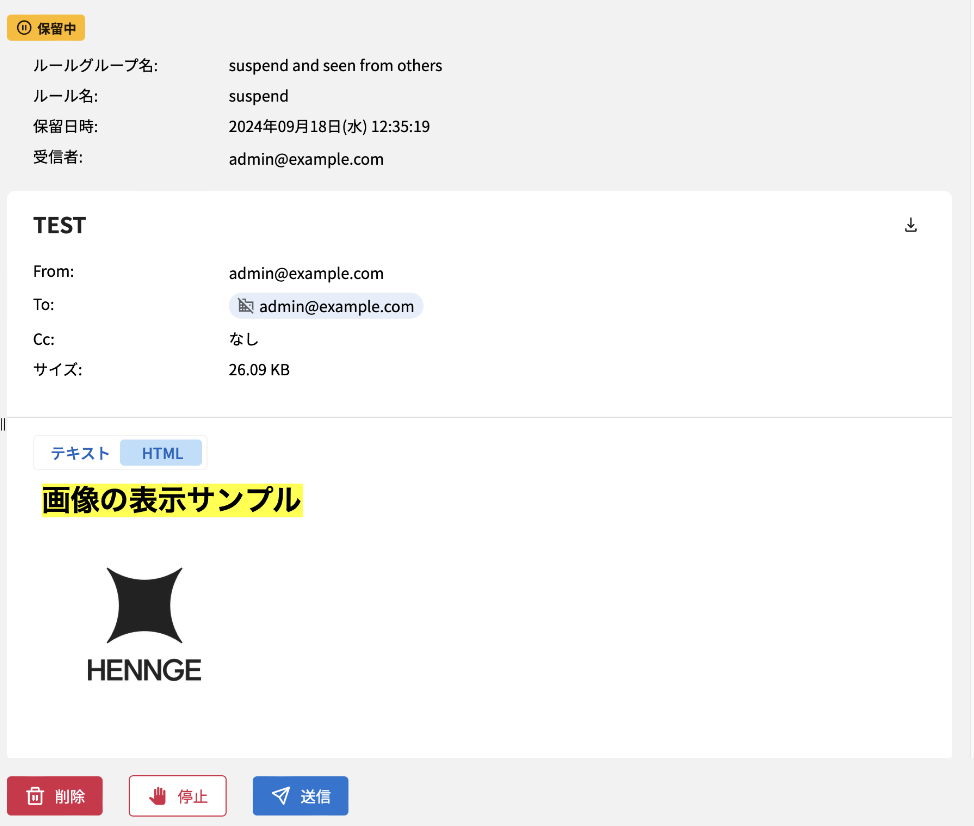The height and width of the screenshot is (826, 974).
Task: Download the TEST email via download icon
Action: click(911, 225)
